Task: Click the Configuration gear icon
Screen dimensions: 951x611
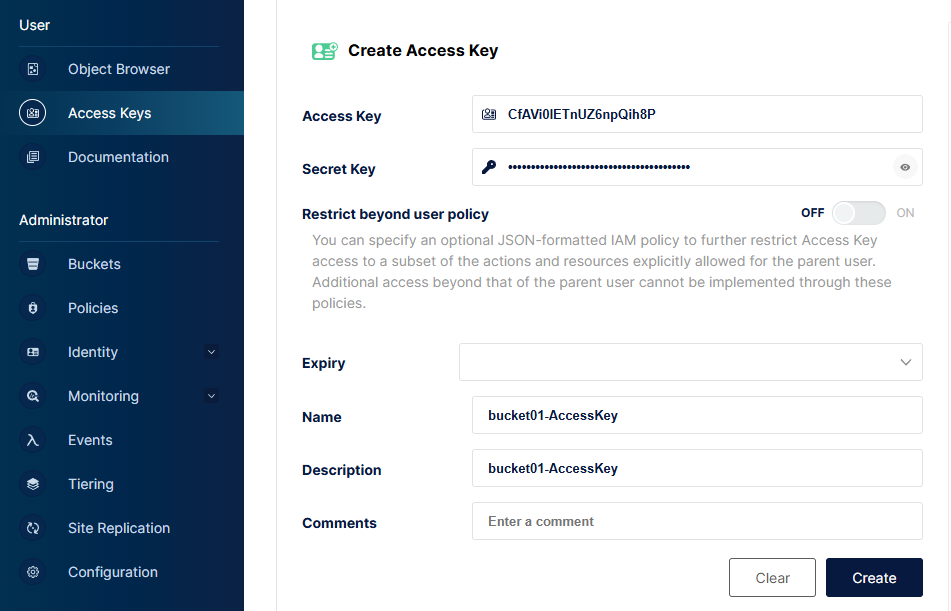Action: pos(33,572)
